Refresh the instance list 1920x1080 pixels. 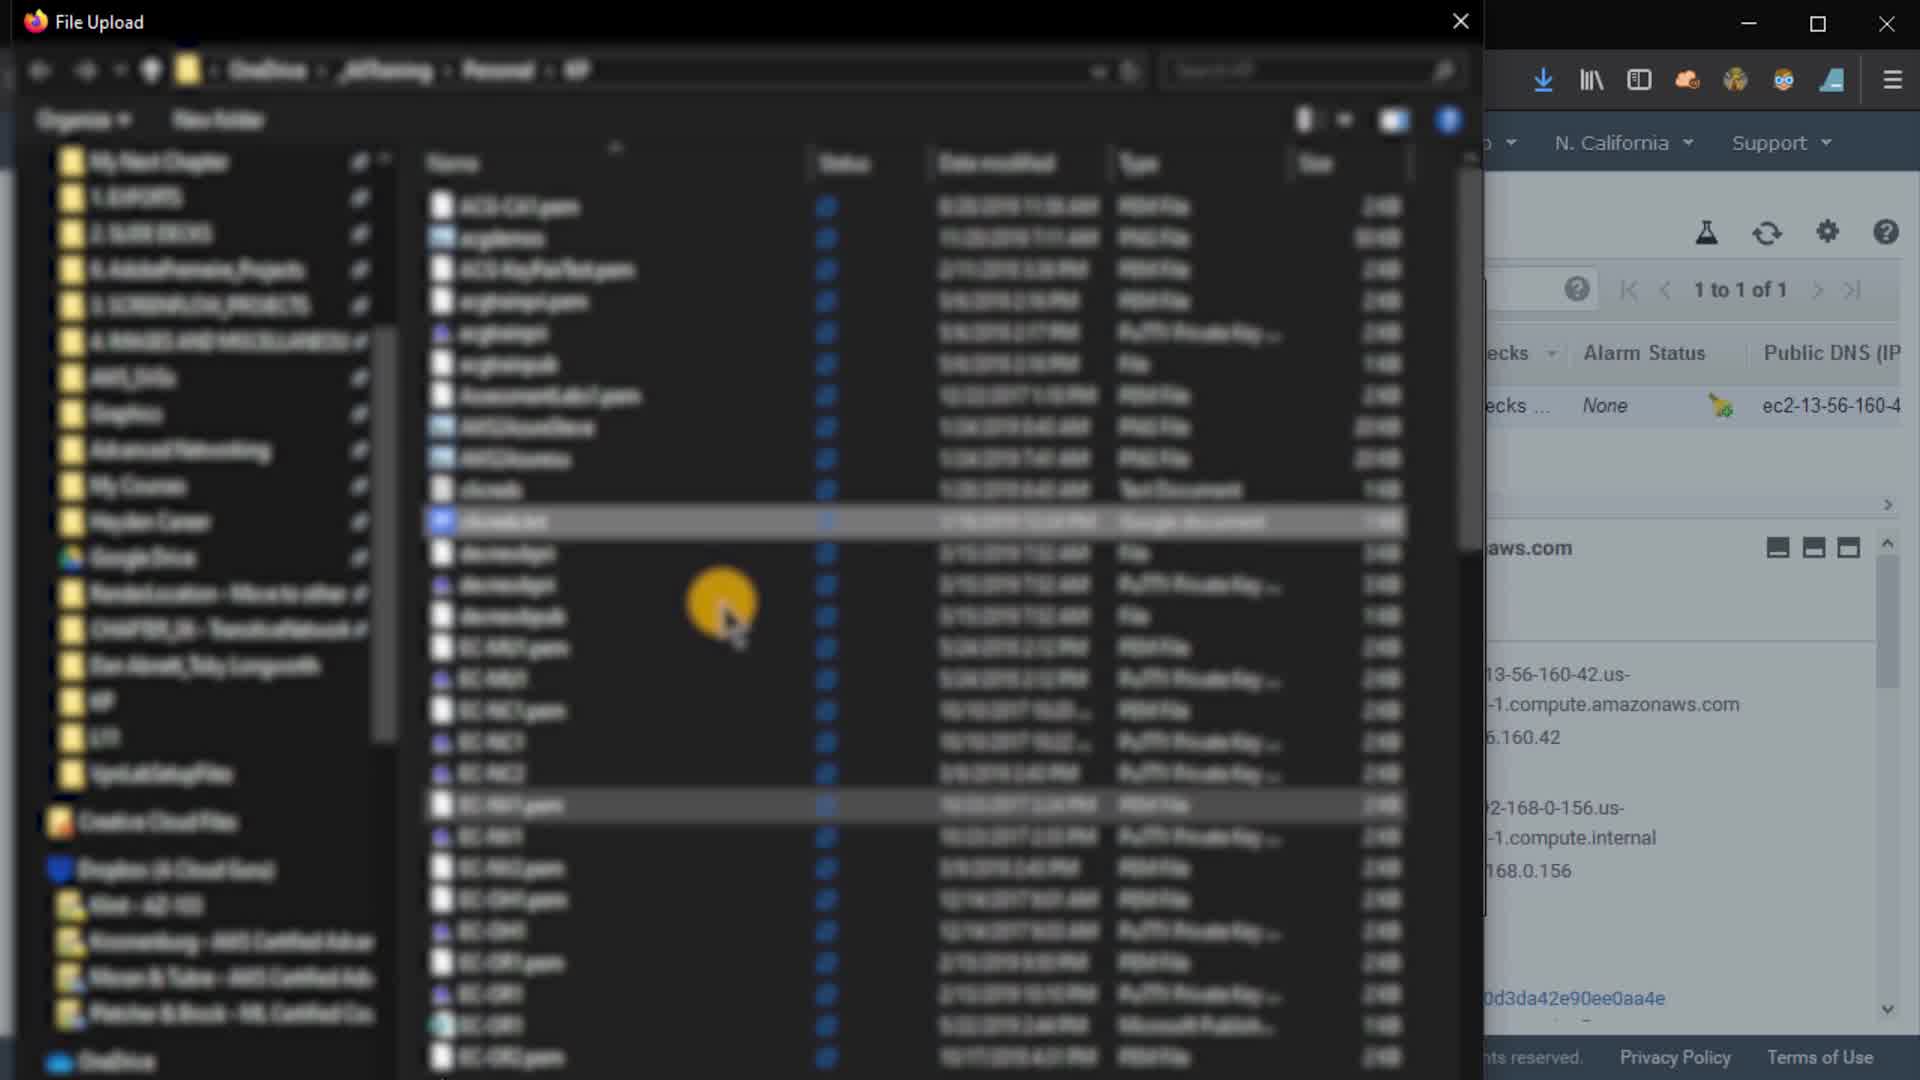(1767, 233)
